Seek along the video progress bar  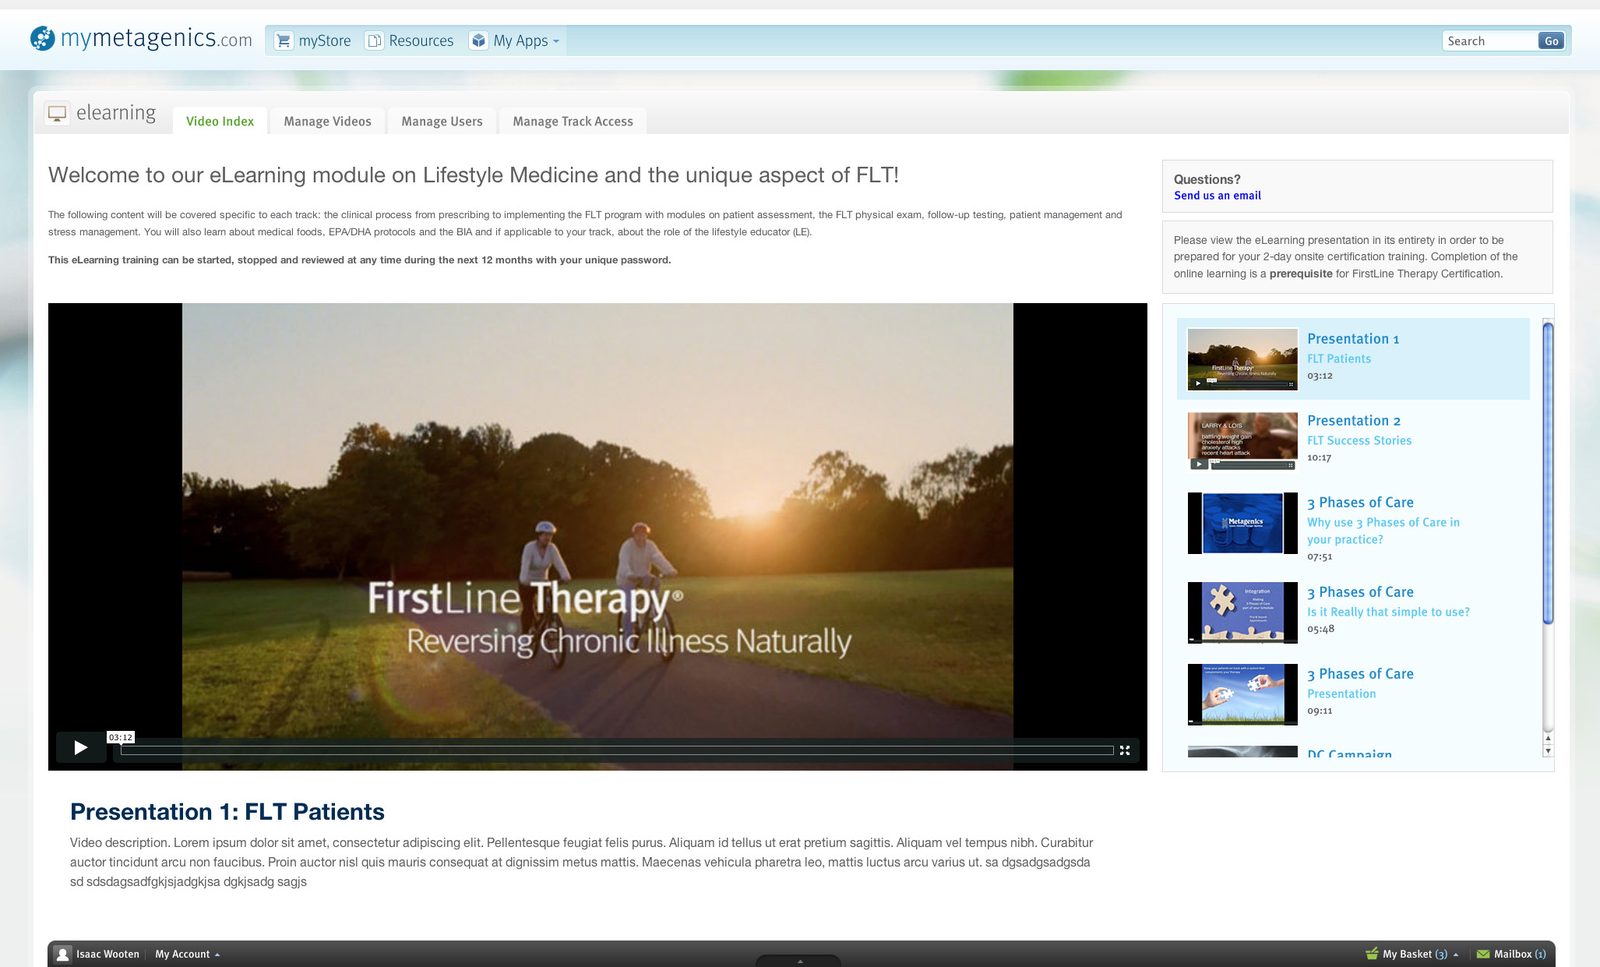617,750
